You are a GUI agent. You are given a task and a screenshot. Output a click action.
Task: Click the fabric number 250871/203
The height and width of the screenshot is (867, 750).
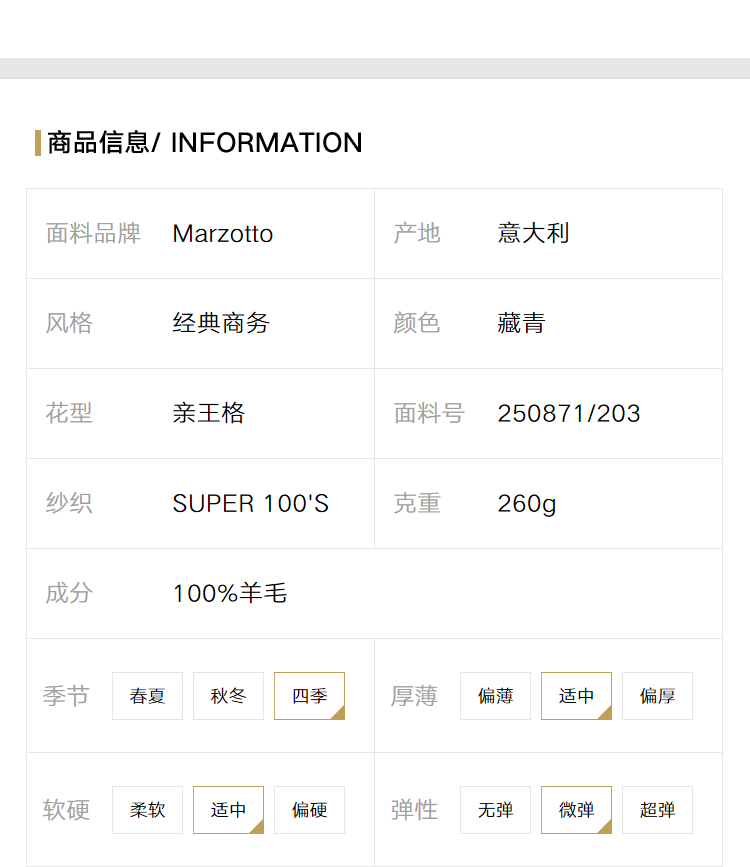[x=569, y=414]
